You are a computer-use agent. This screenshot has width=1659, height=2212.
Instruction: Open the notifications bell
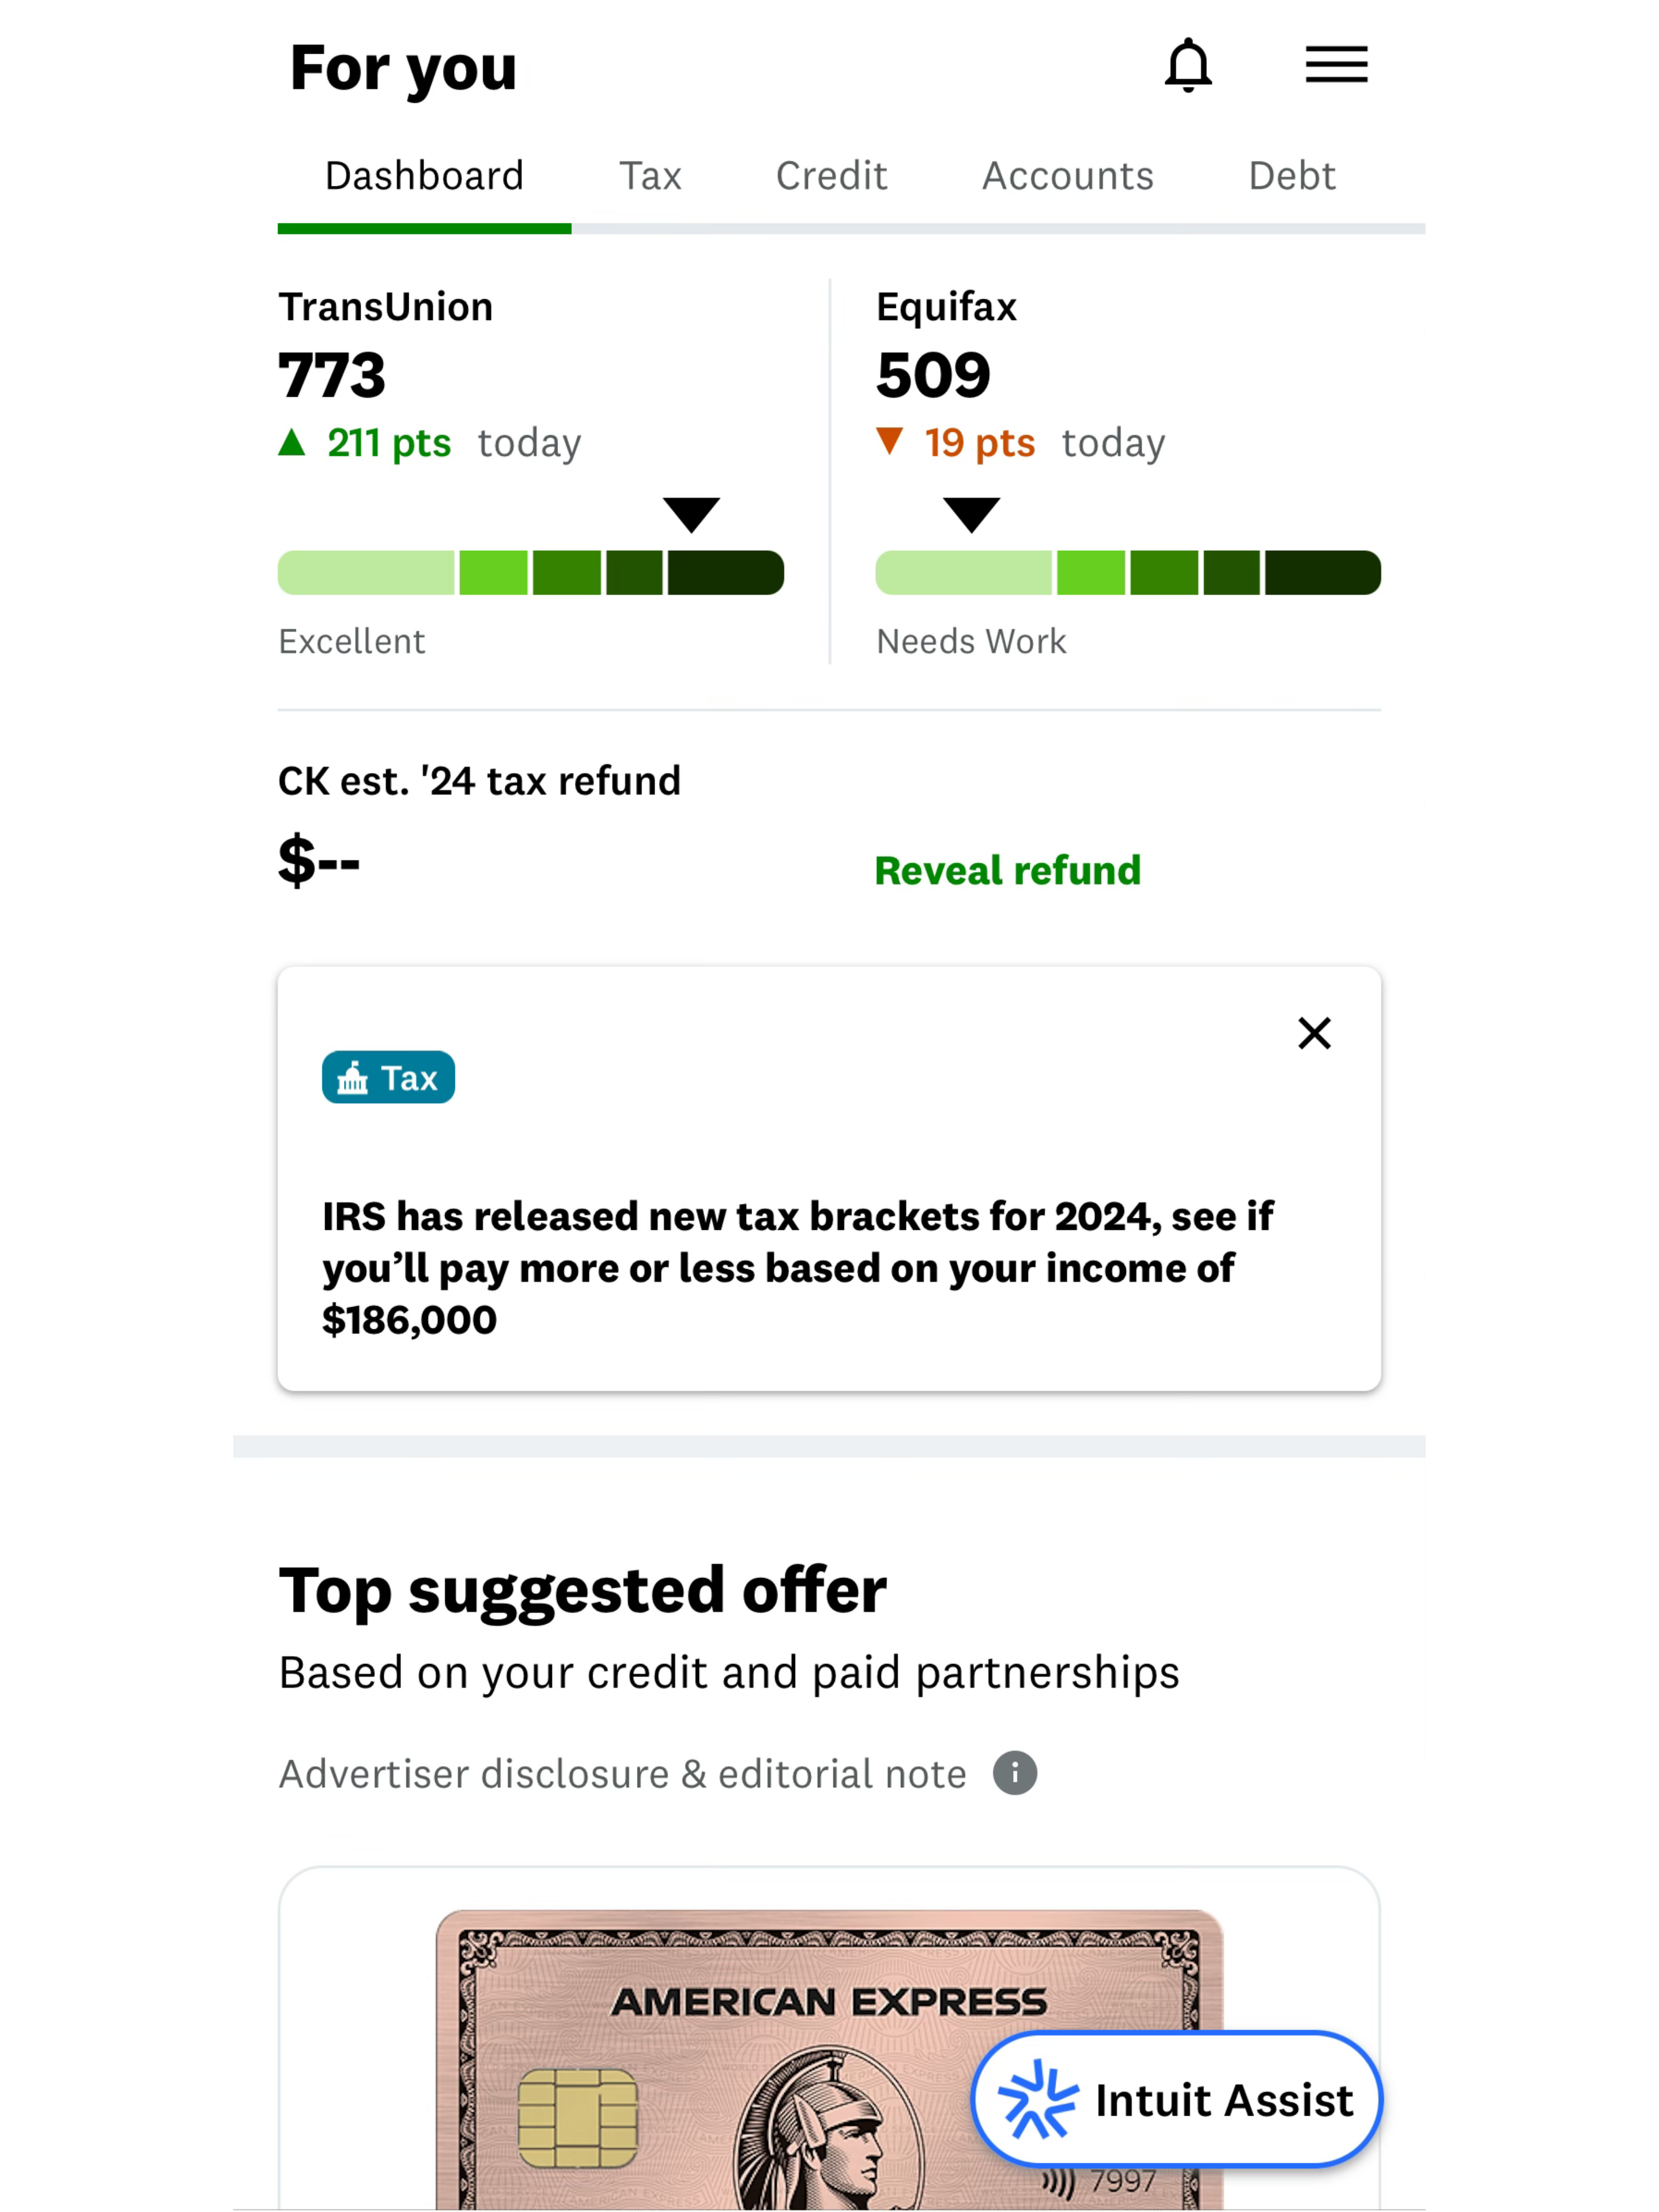1188,65
